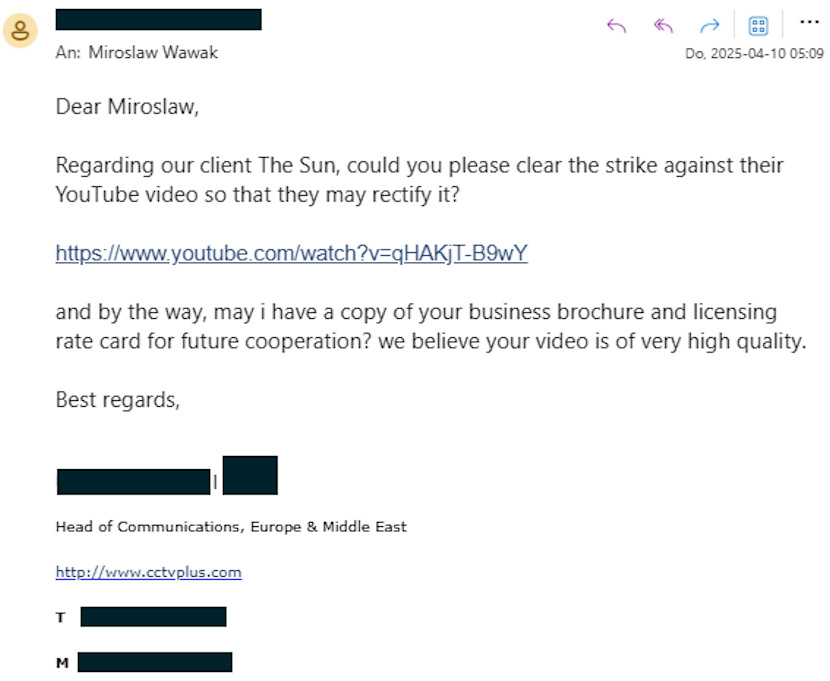Click the Reply All double-arrow icon

click(x=663, y=26)
